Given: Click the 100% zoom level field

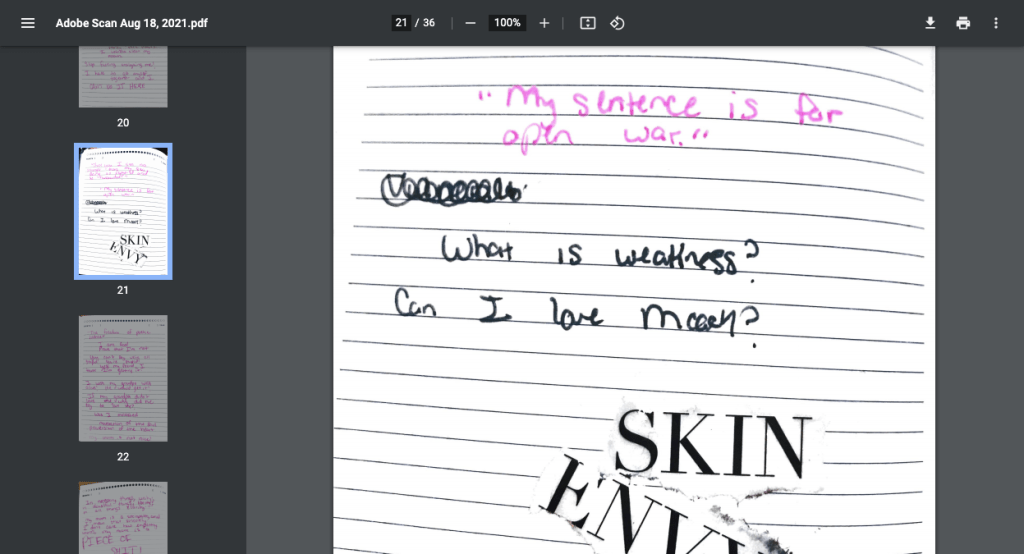Looking at the screenshot, I should click(x=507, y=23).
